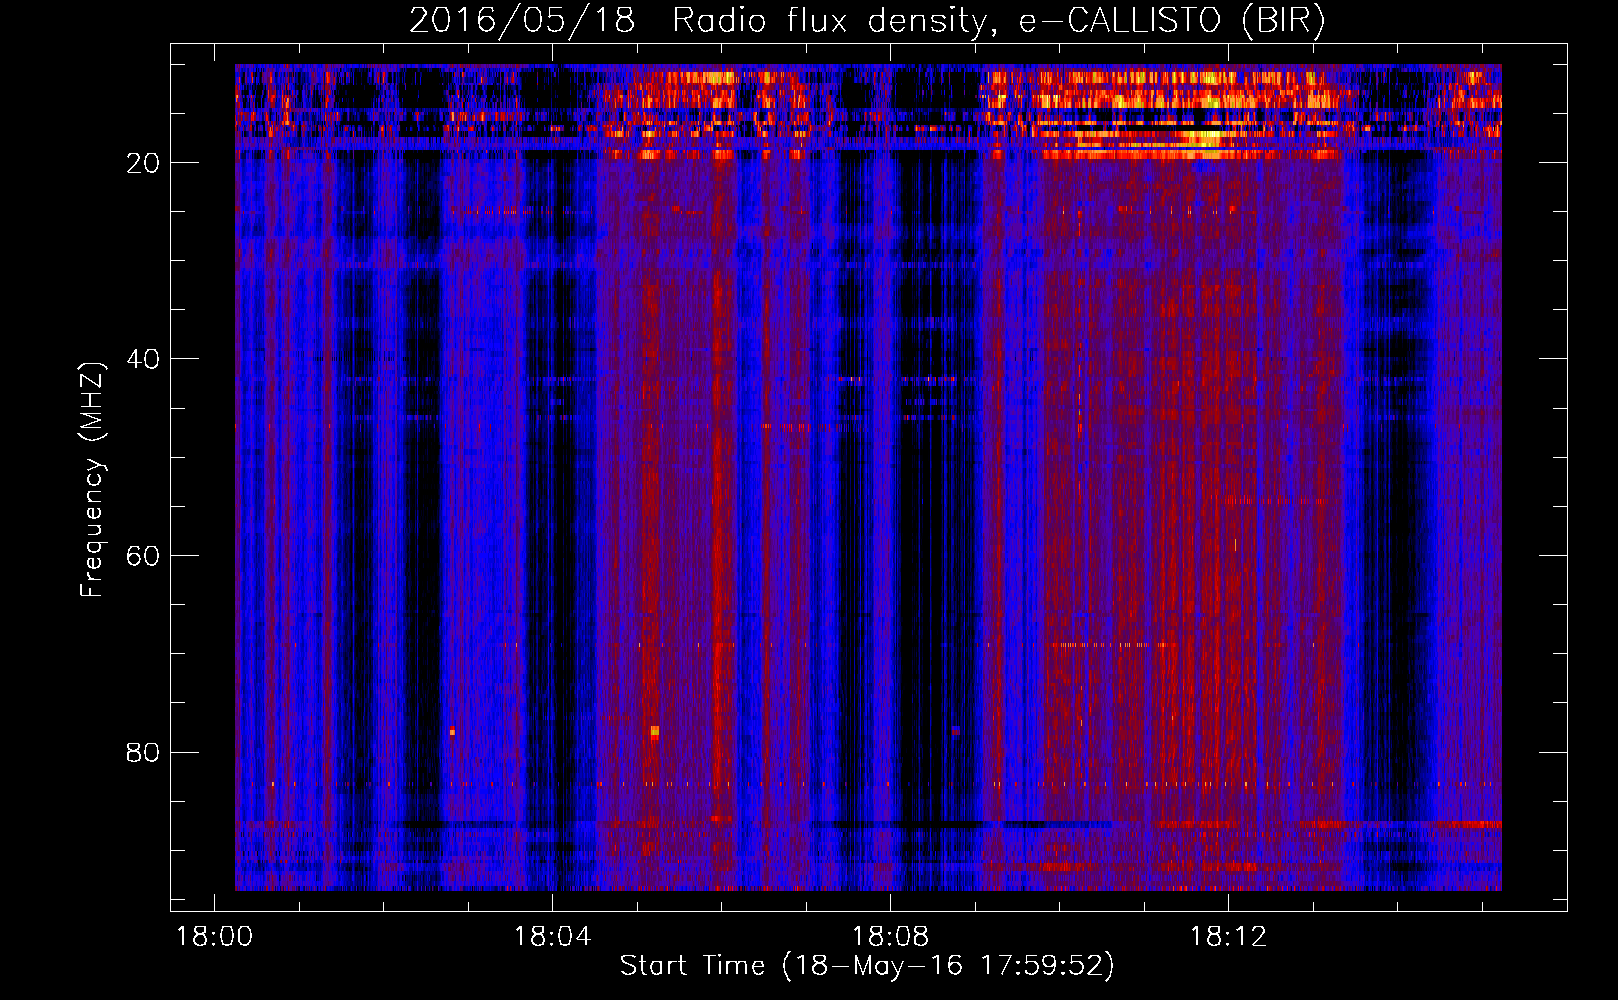Click the plot title "2016/05/18 Radio flux density, e-CALLISTO (BIR)"
This screenshot has width=1618, height=1000.
pyautogui.click(x=867, y=21)
